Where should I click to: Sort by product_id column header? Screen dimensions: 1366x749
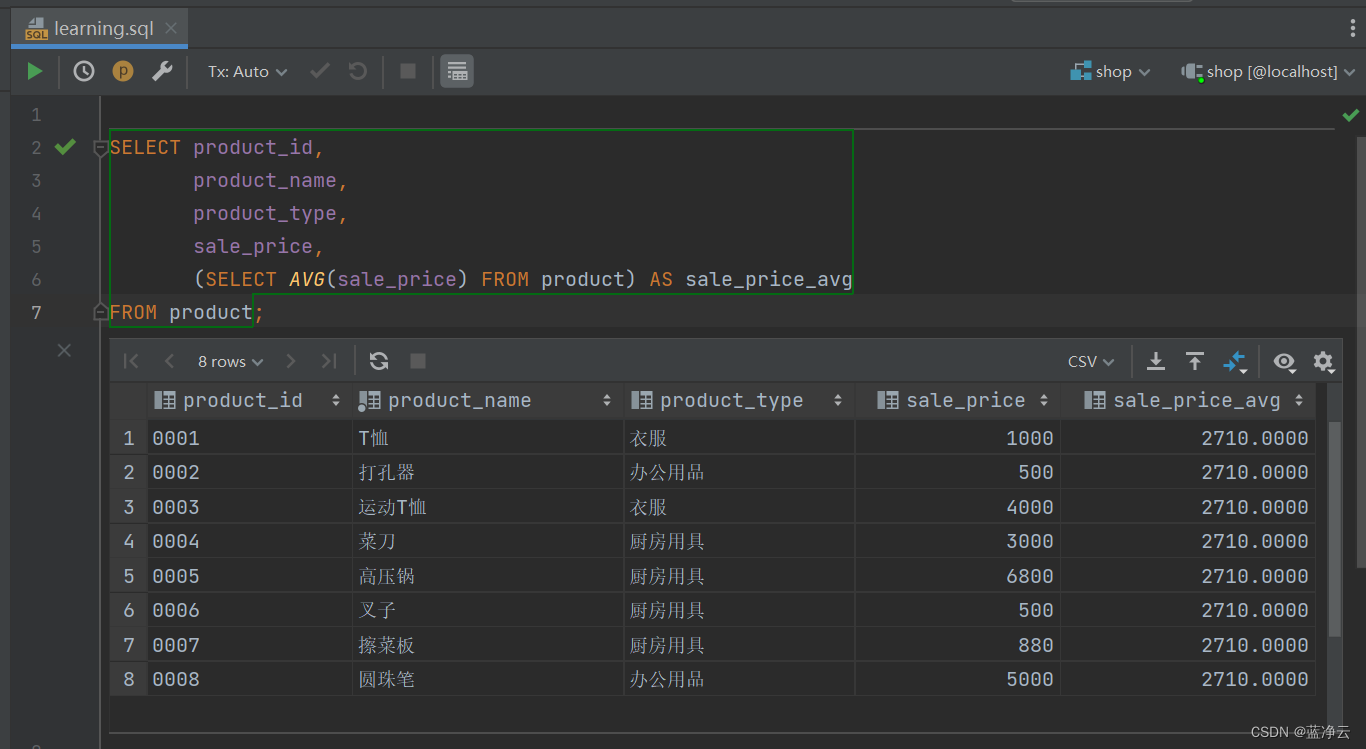(249, 400)
